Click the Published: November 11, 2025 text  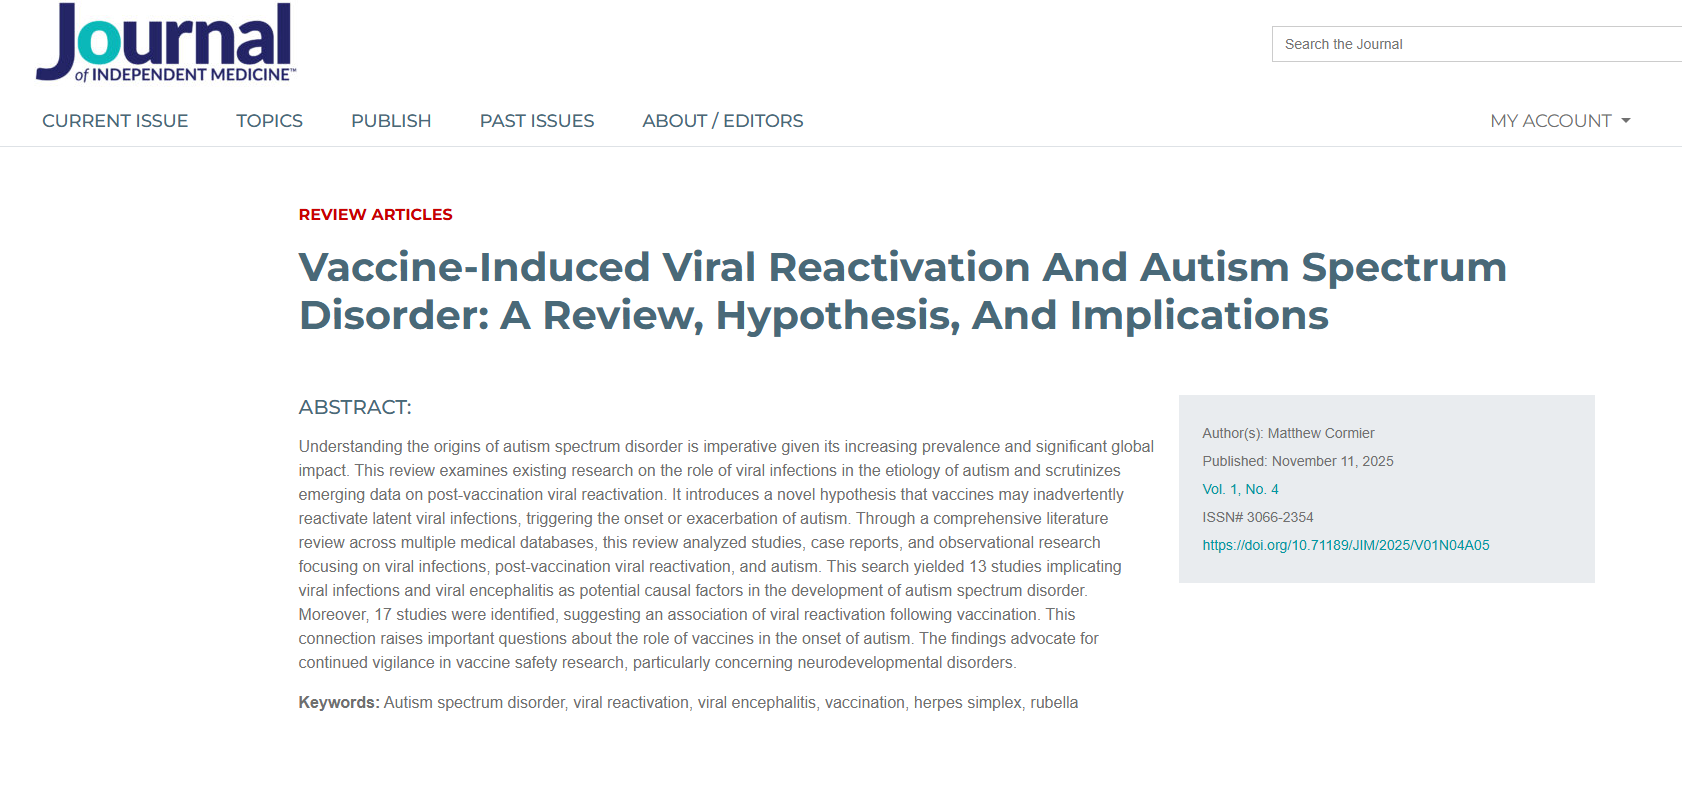coord(1298,461)
